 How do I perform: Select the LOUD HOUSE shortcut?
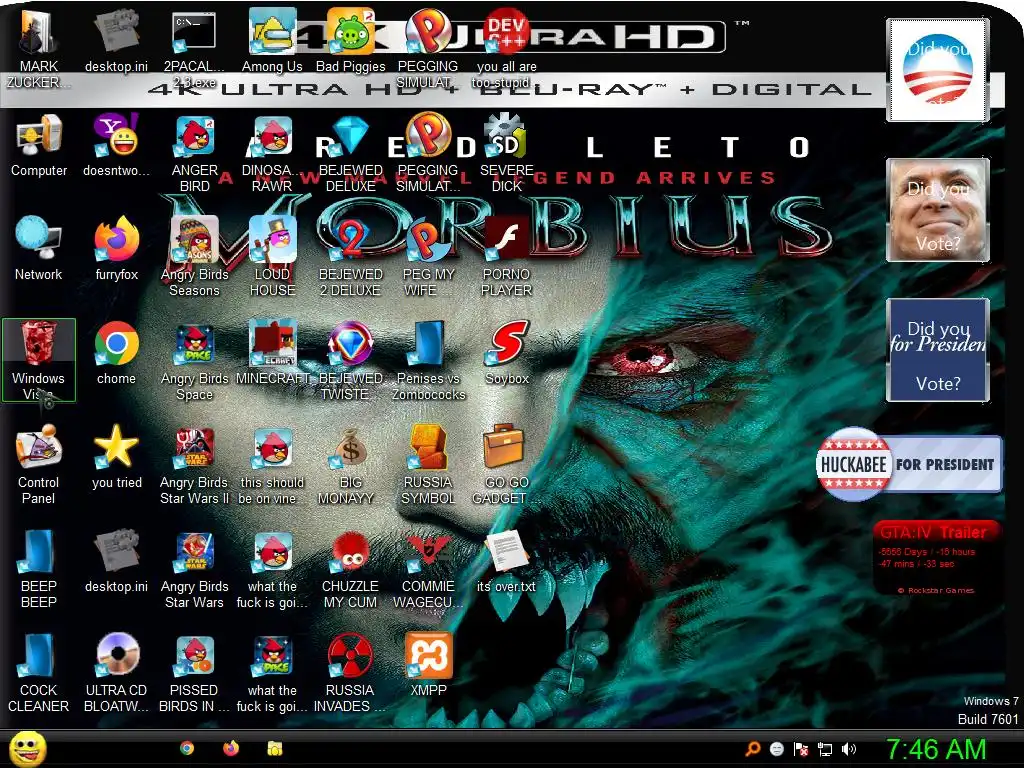(x=272, y=256)
